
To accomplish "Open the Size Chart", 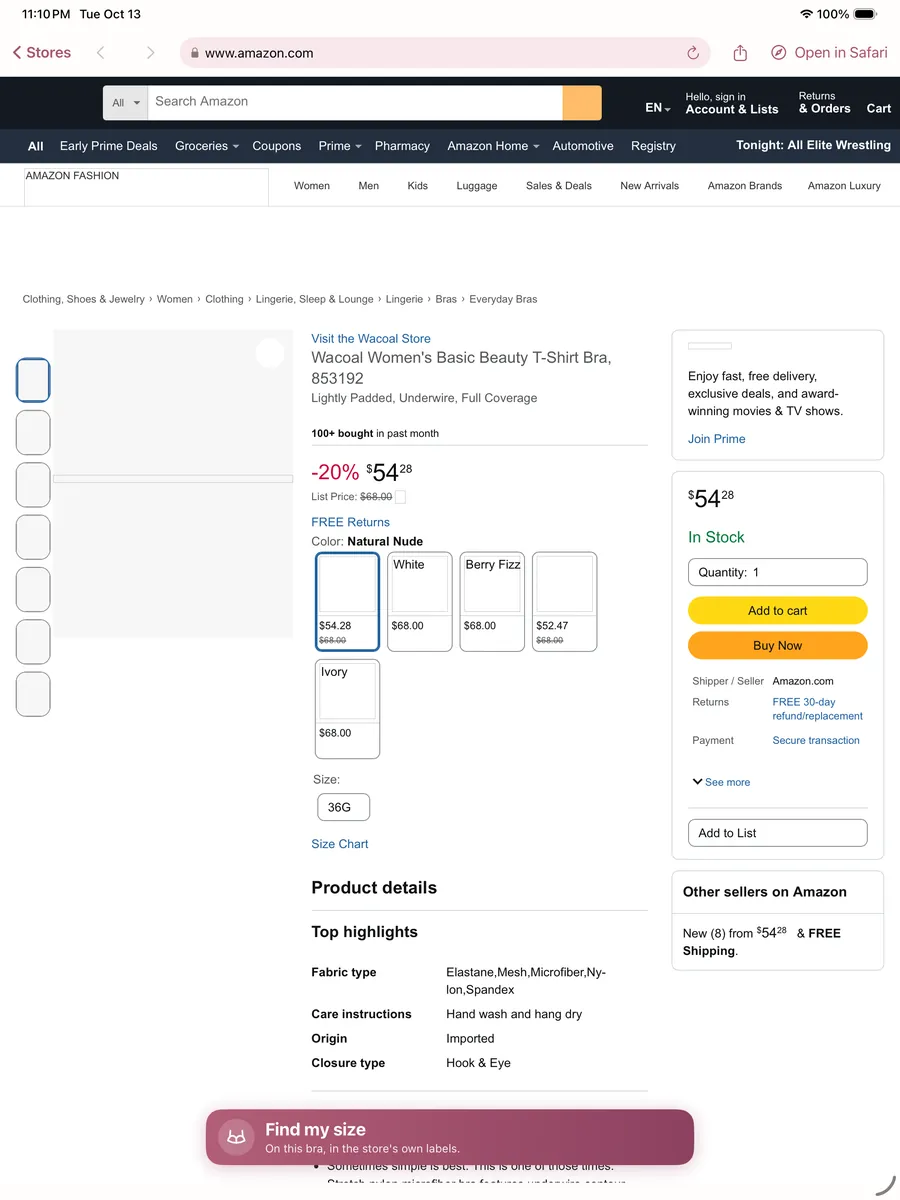I will point(340,844).
